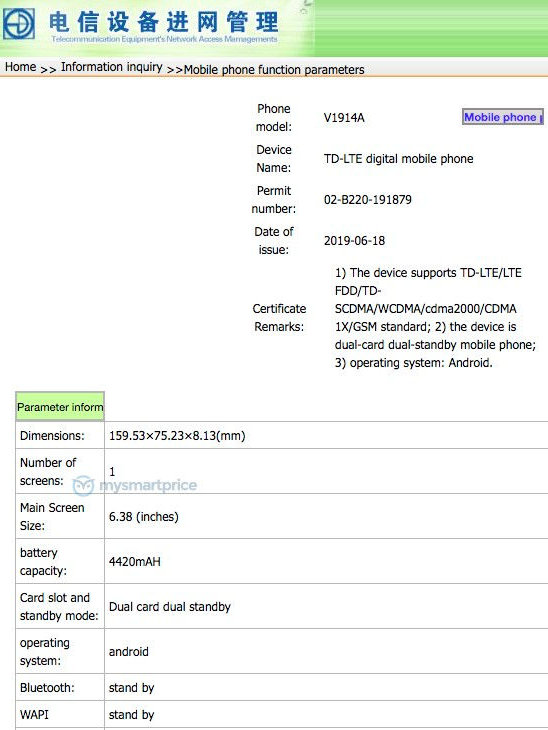
Task: Click the Chinese site title banner
Action: point(164,22)
